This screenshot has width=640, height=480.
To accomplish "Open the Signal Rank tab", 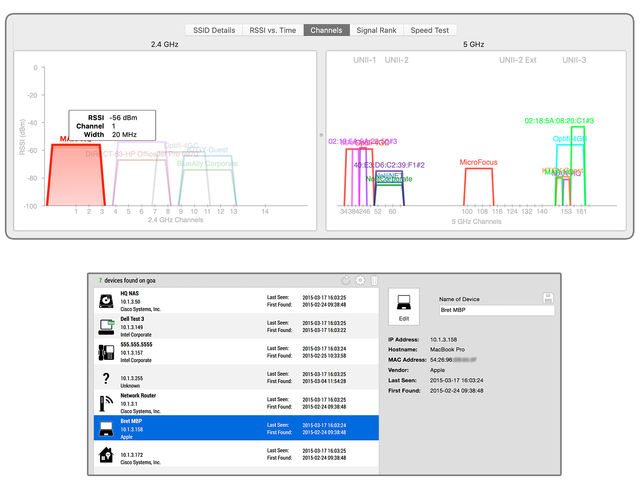I will pos(376,30).
